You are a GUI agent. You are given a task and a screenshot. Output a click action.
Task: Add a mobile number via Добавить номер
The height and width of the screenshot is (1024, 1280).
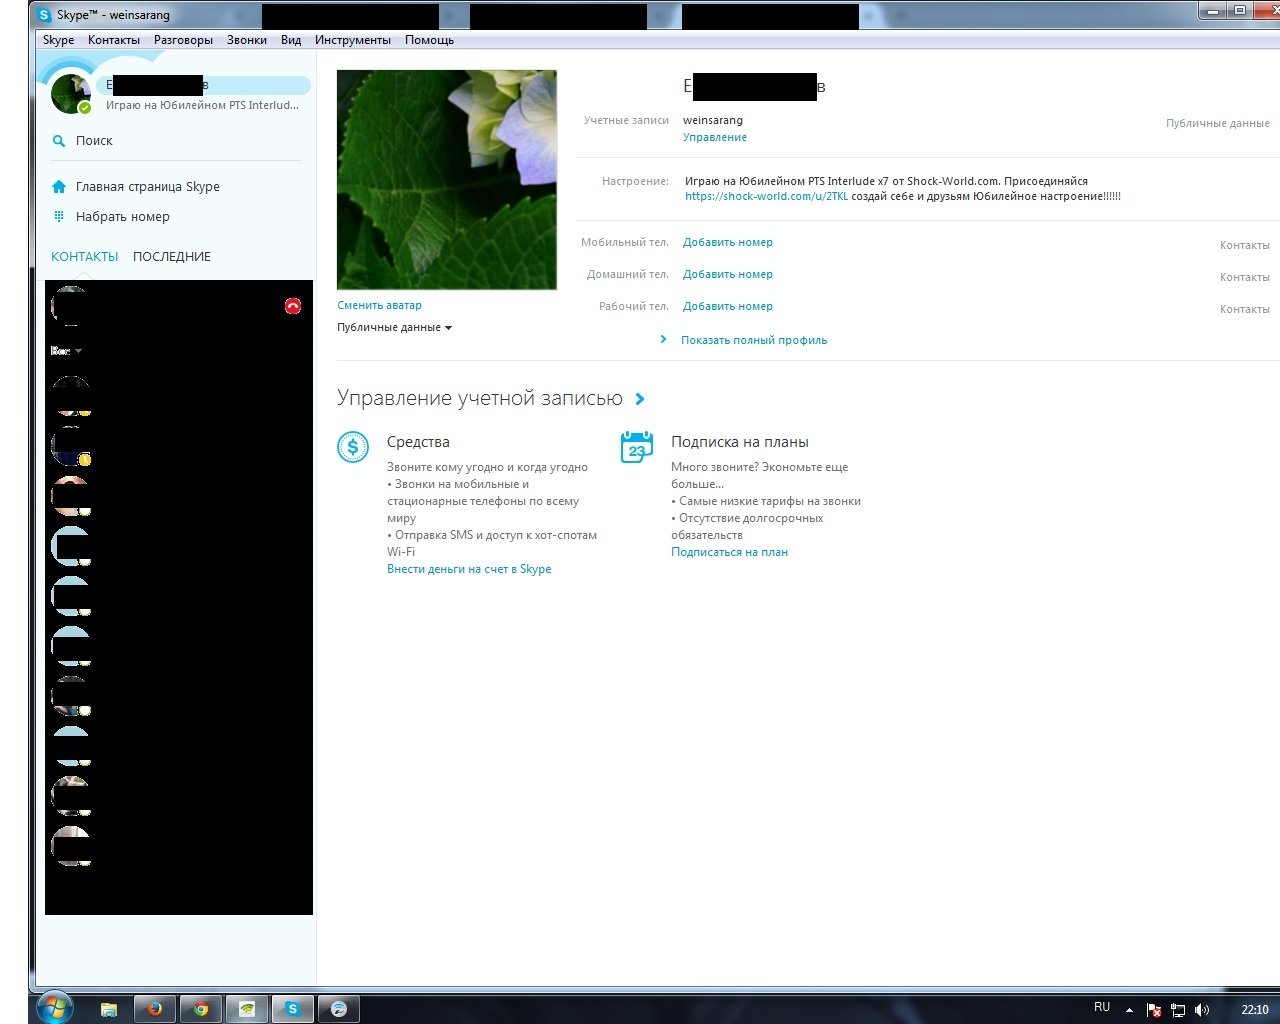[x=728, y=242]
